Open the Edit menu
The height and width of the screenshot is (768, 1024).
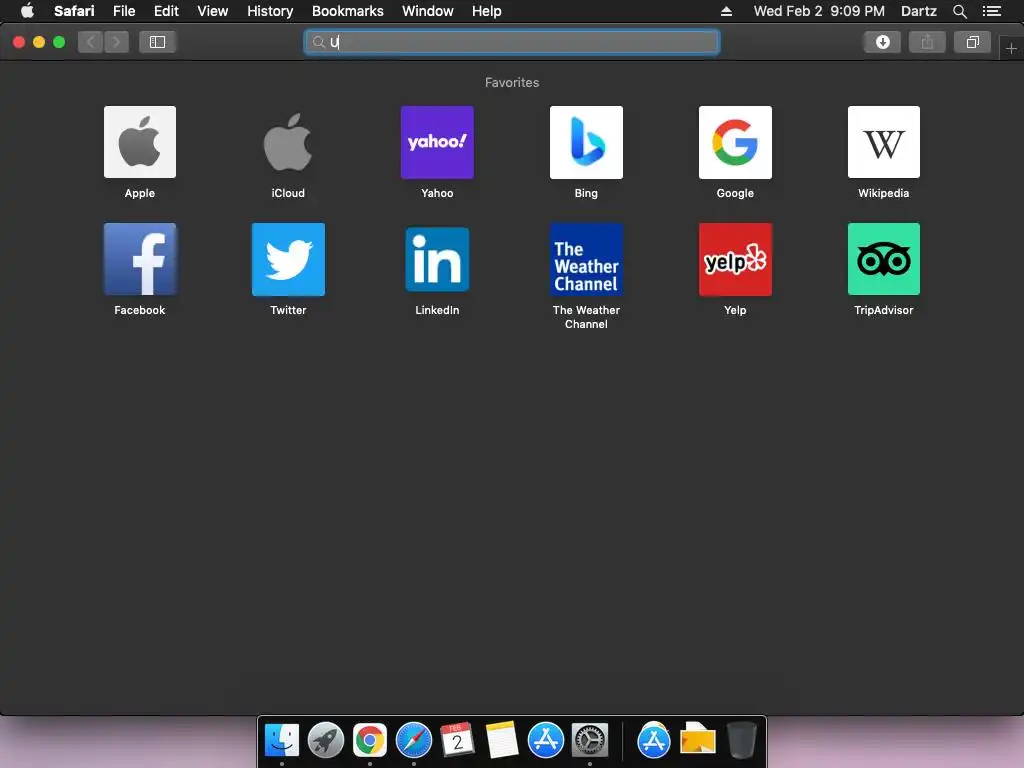tap(166, 11)
